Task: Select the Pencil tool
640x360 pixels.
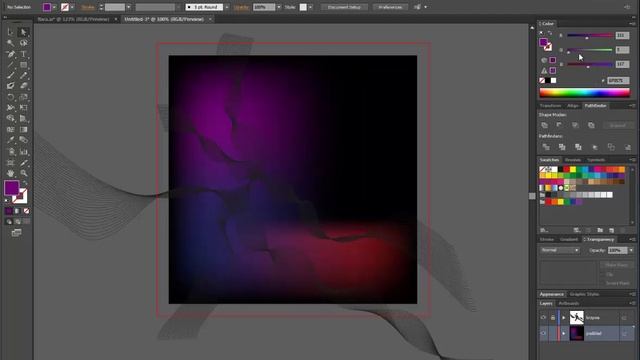Action: pyautogui.click(x=23, y=75)
